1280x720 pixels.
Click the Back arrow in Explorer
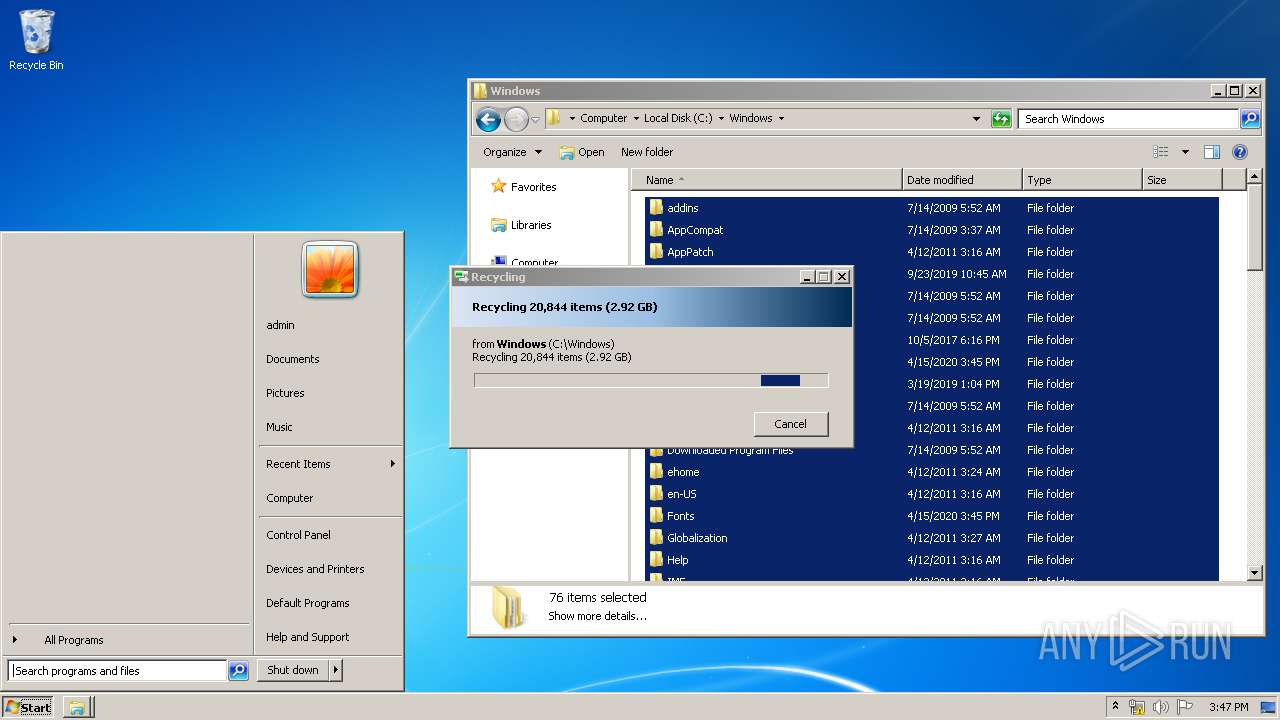point(488,119)
